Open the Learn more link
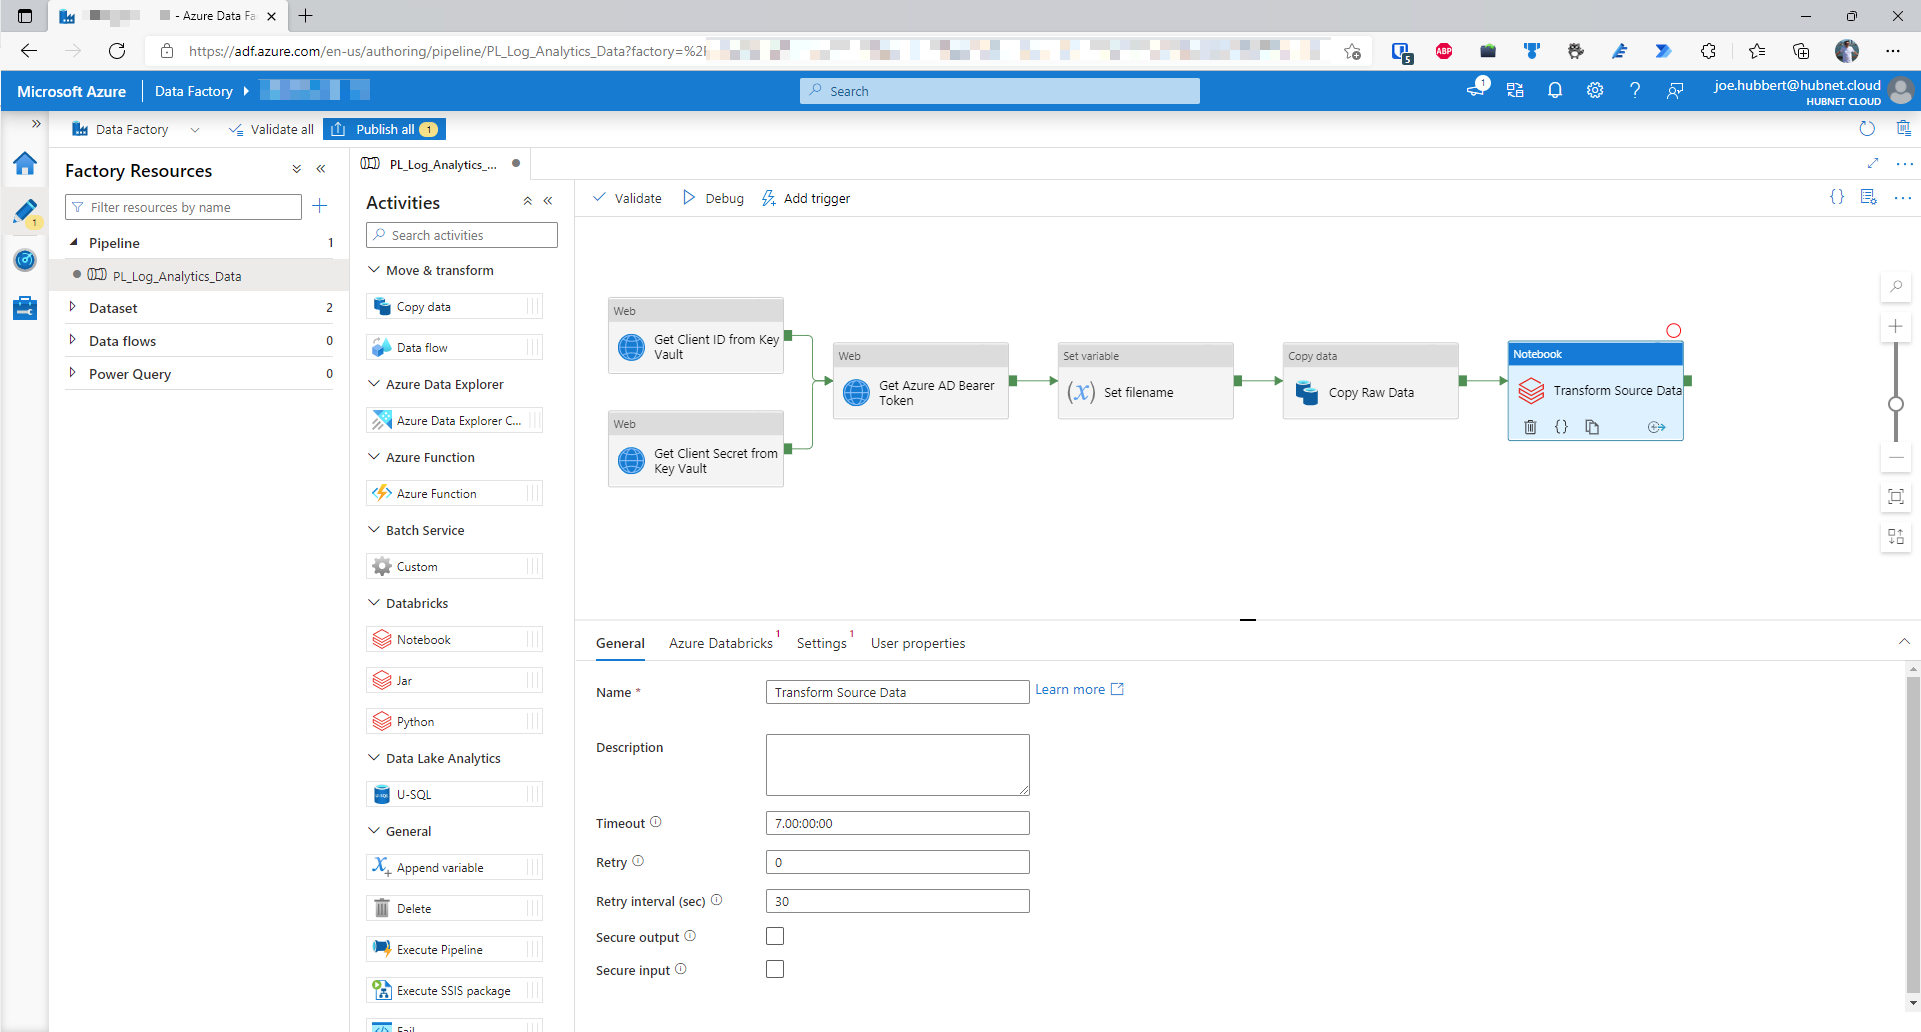Screen dimensions: 1921x1032 [1071, 689]
